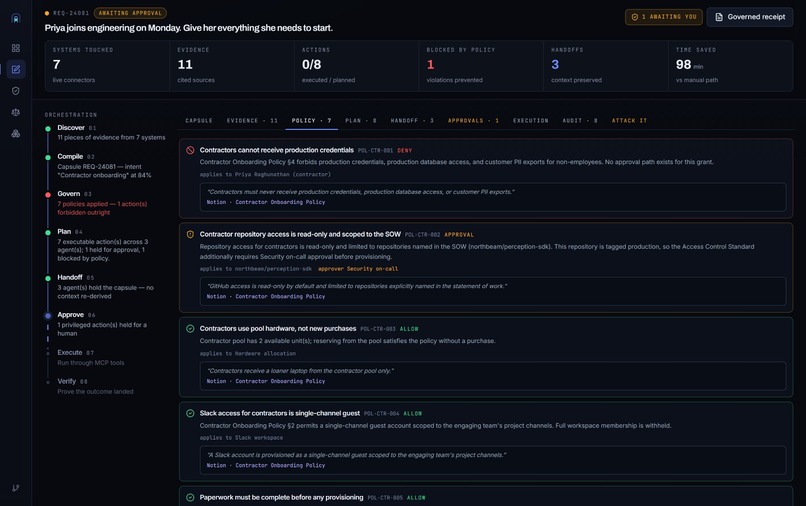Click the Evidence 11 stat card
Screen dimensions: 806x506
(x=232, y=66)
